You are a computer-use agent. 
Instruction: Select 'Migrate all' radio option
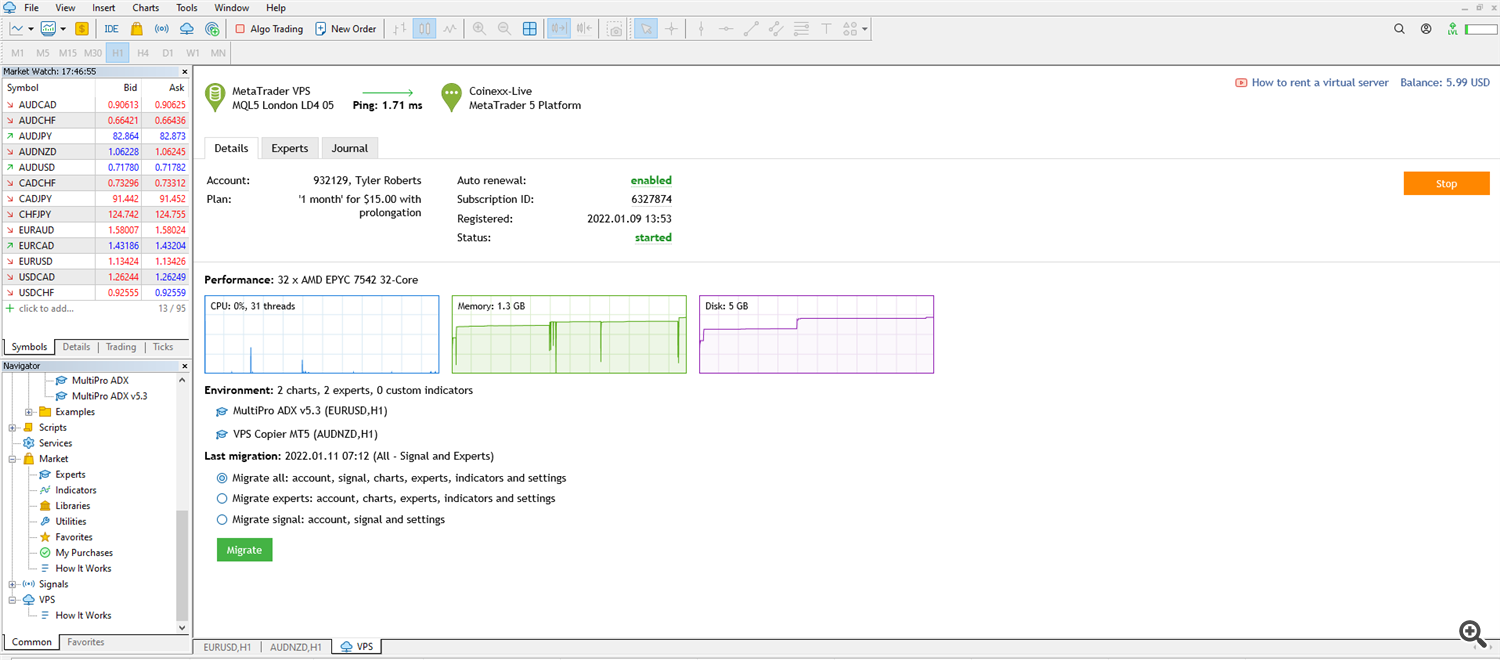[222, 478]
